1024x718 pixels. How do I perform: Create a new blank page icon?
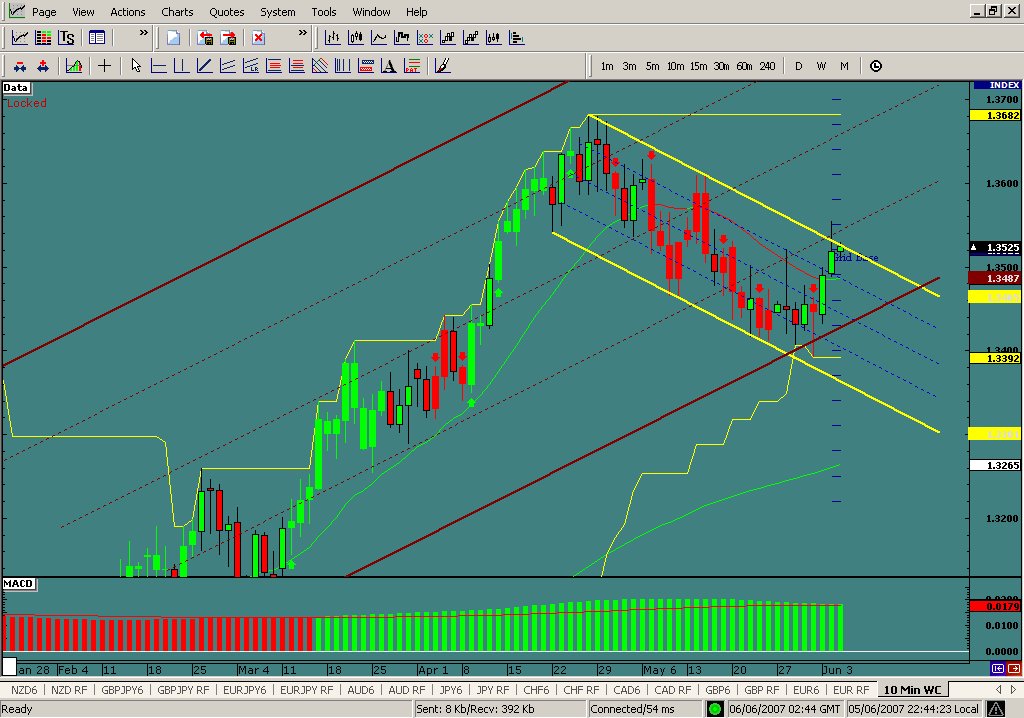click(173, 38)
